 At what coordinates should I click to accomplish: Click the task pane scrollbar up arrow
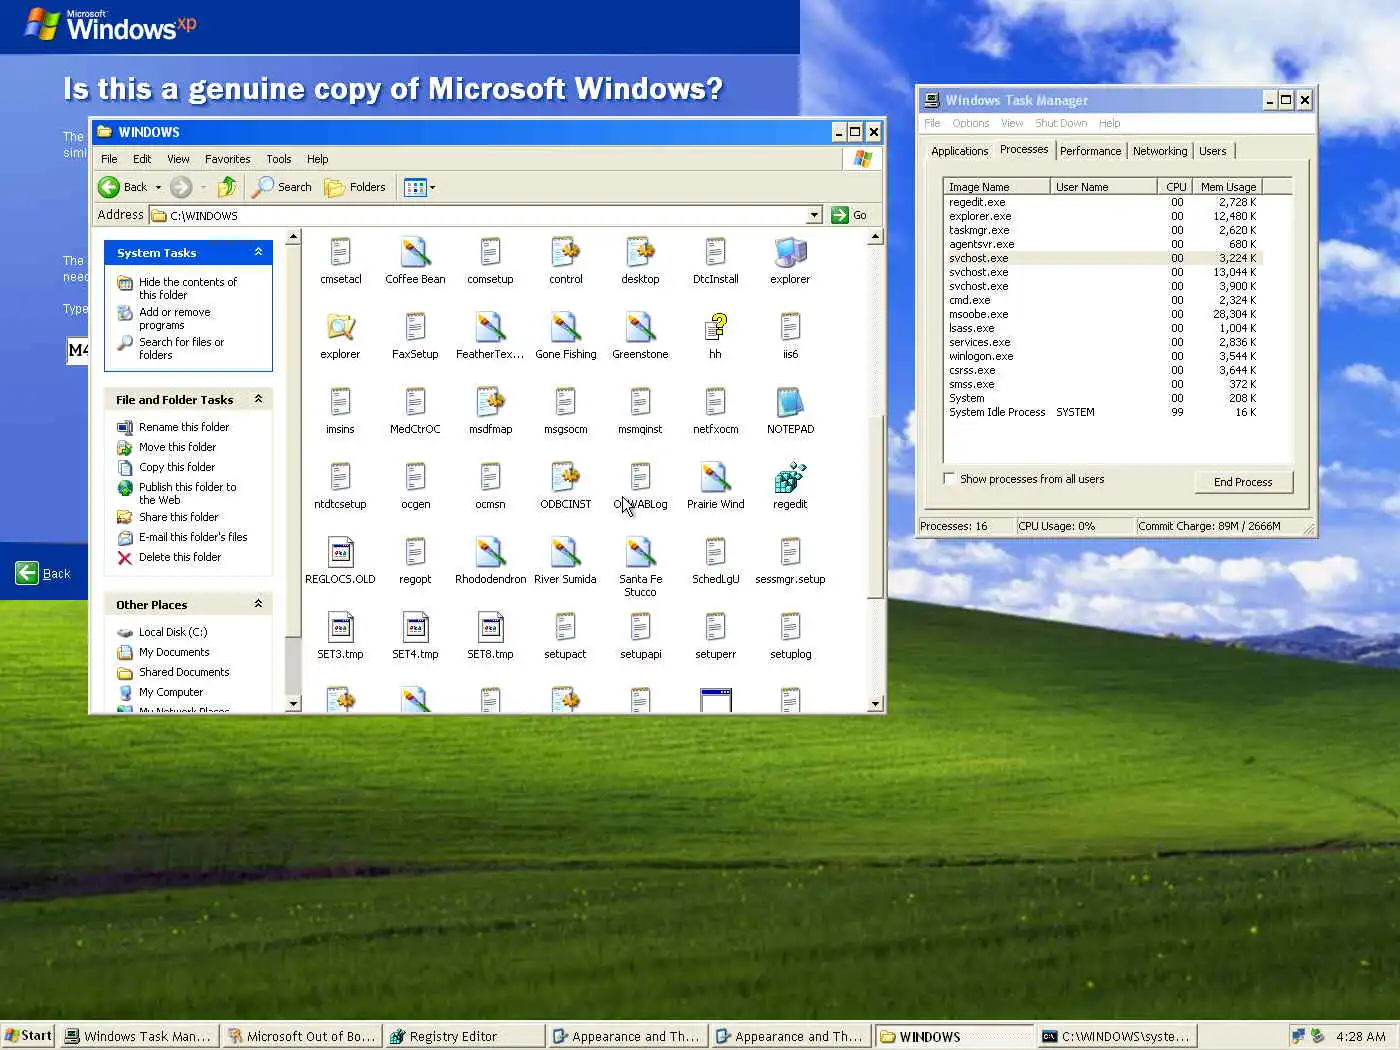[293, 237]
